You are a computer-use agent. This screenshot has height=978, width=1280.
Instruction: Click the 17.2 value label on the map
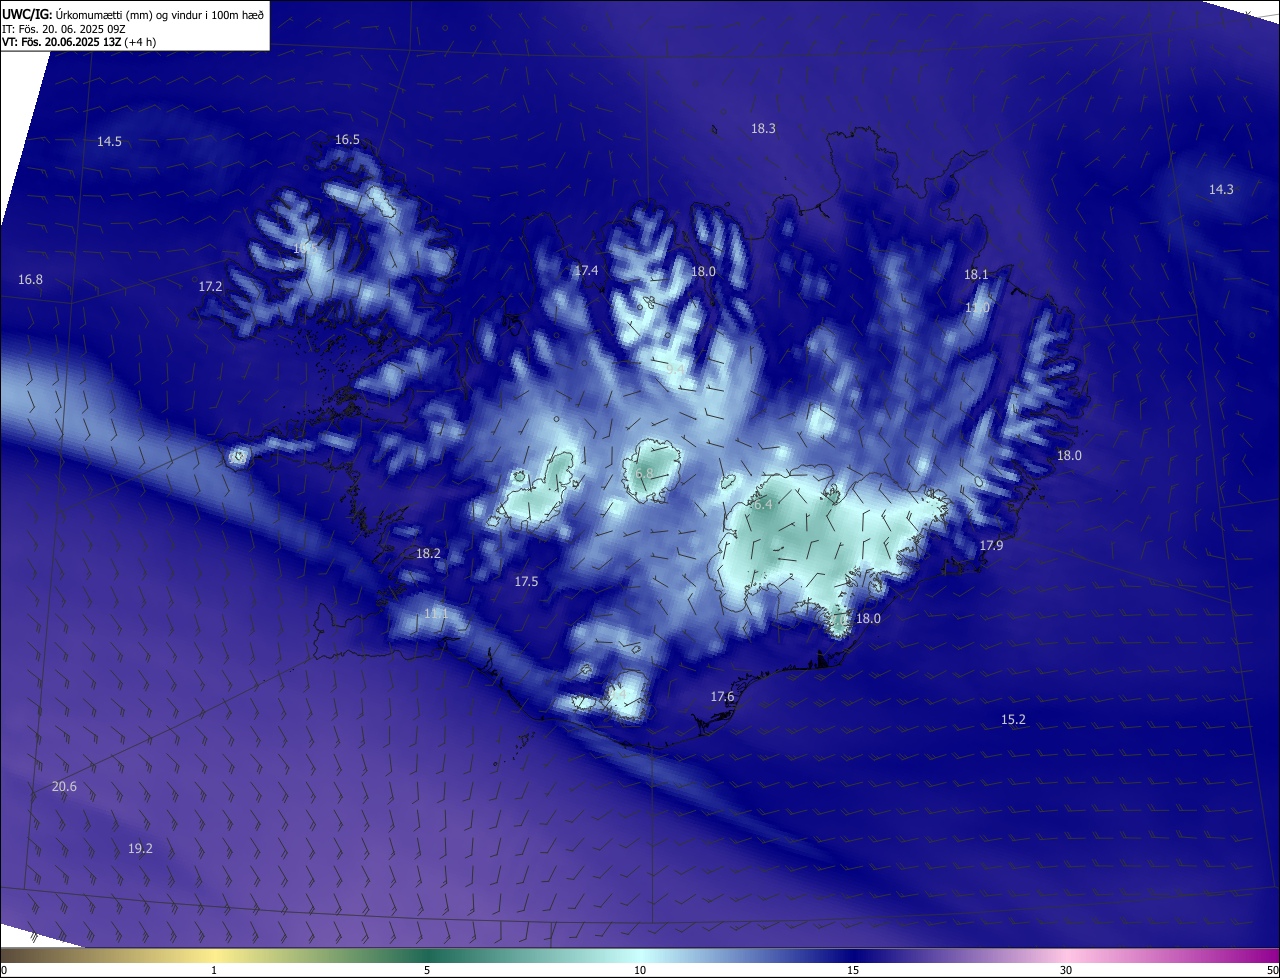click(210, 286)
